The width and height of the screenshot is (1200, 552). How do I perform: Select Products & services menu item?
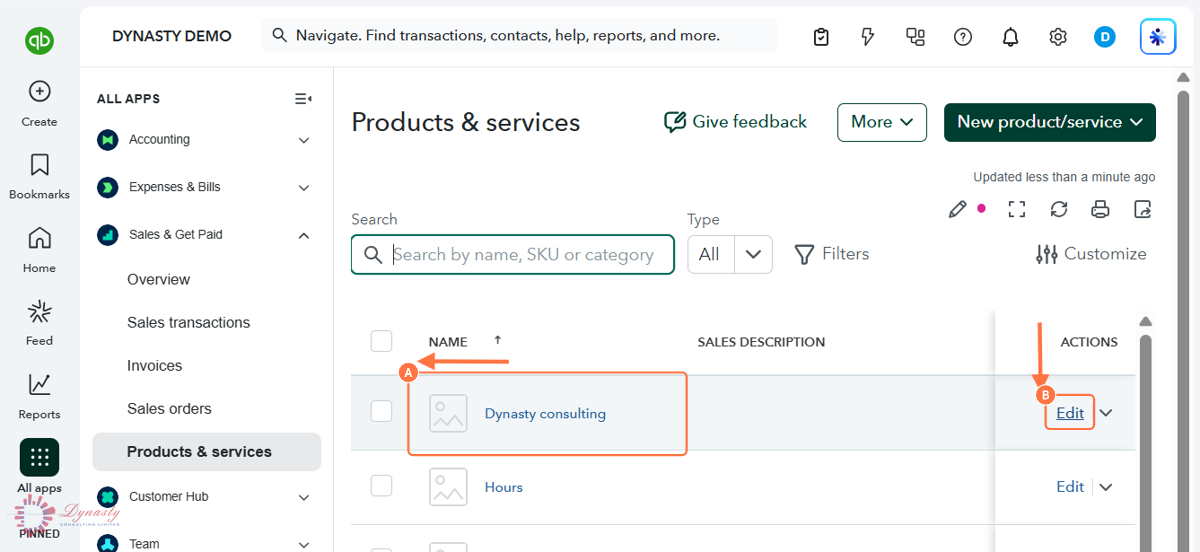(207, 452)
